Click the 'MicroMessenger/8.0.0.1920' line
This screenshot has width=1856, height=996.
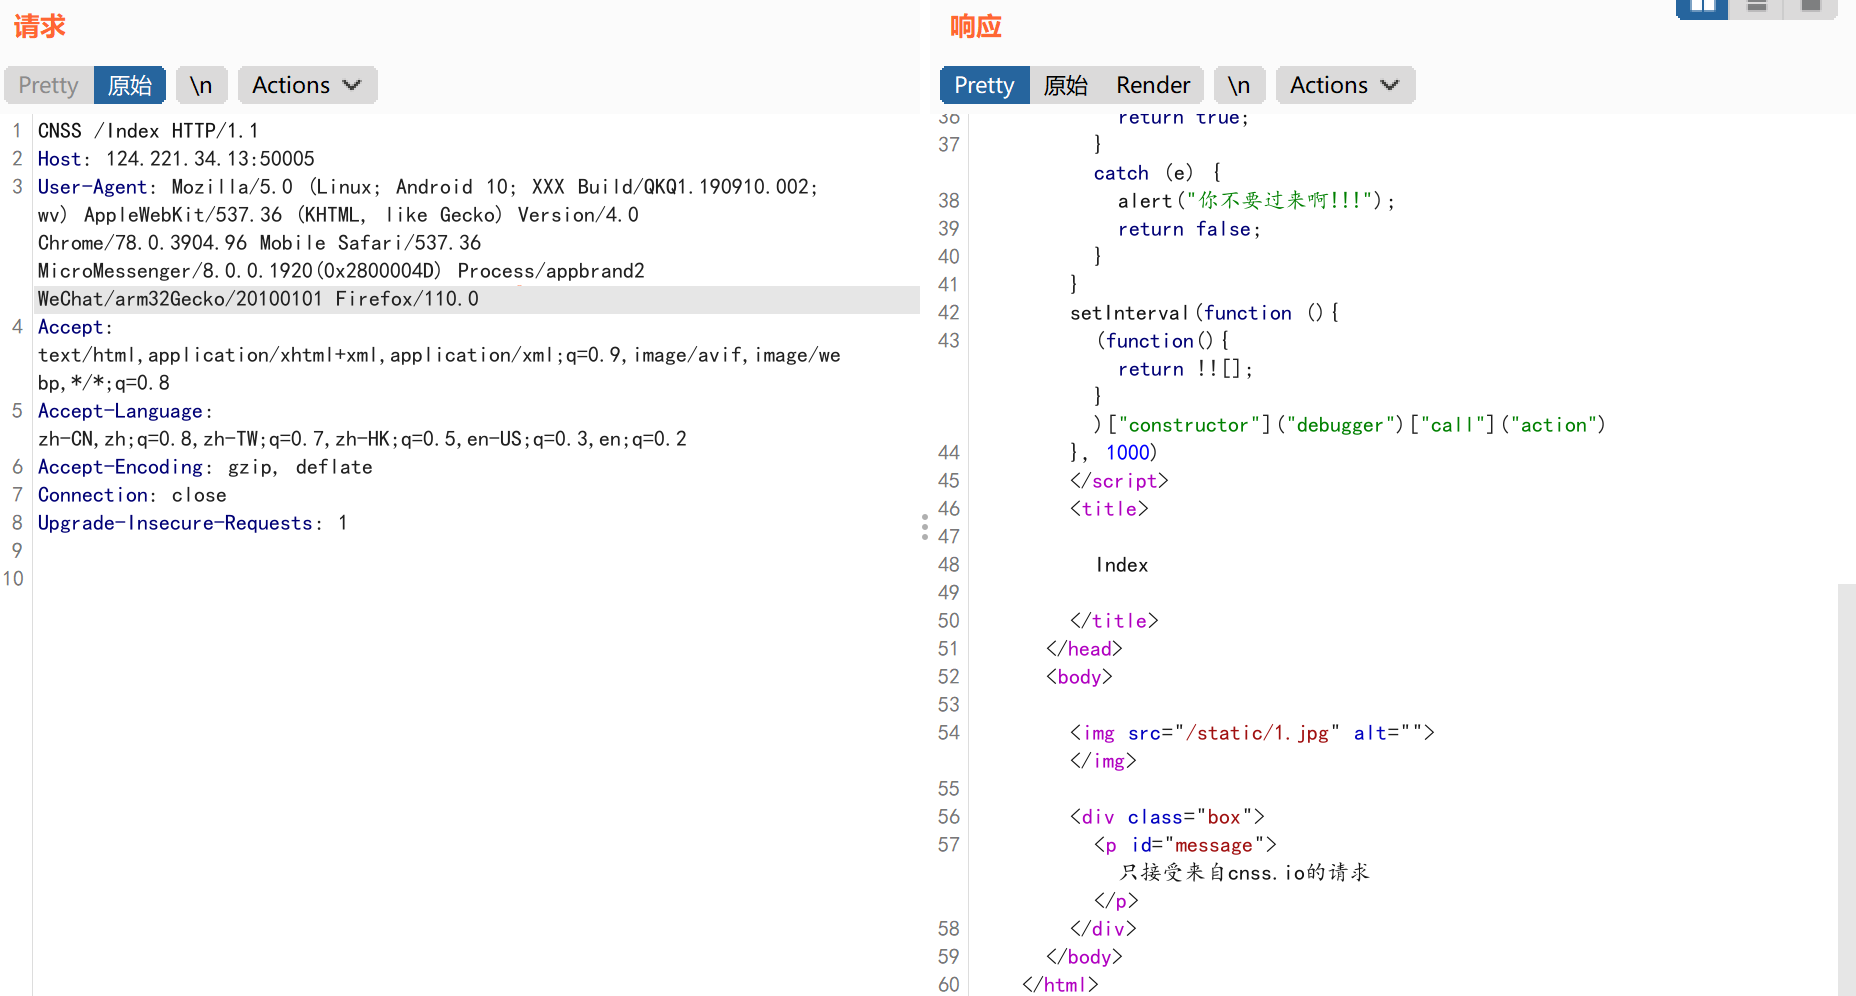pyautogui.click(x=341, y=271)
